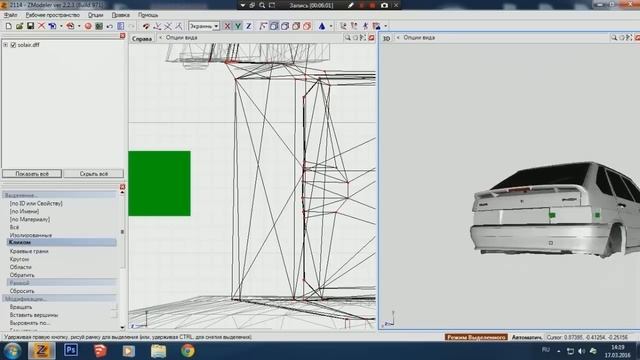Open the Файл menu

click(x=10, y=15)
